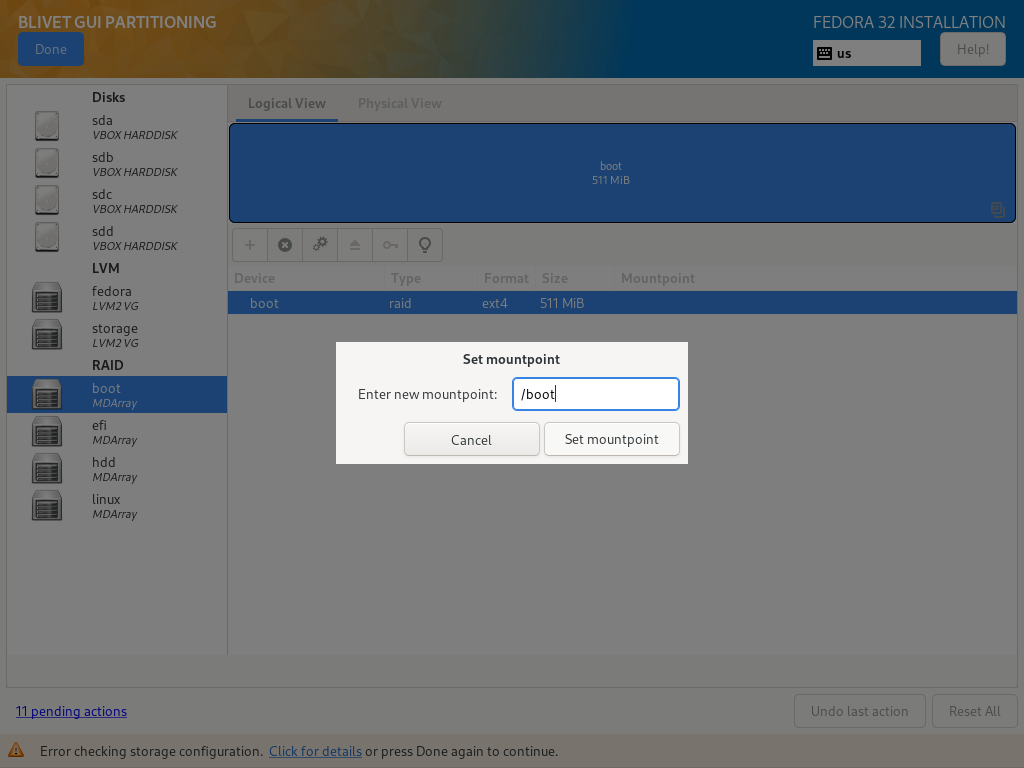Screen dimensions: 1024x768
Task: Click the lightbulb device information icon
Action: pos(425,245)
